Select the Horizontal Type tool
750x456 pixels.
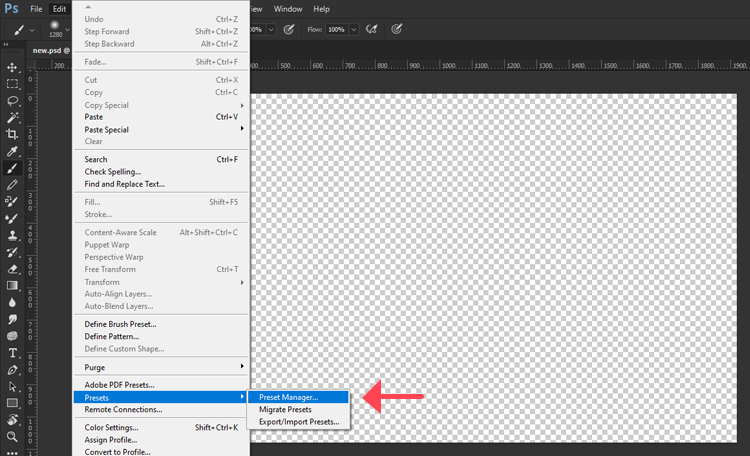click(13, 352)
